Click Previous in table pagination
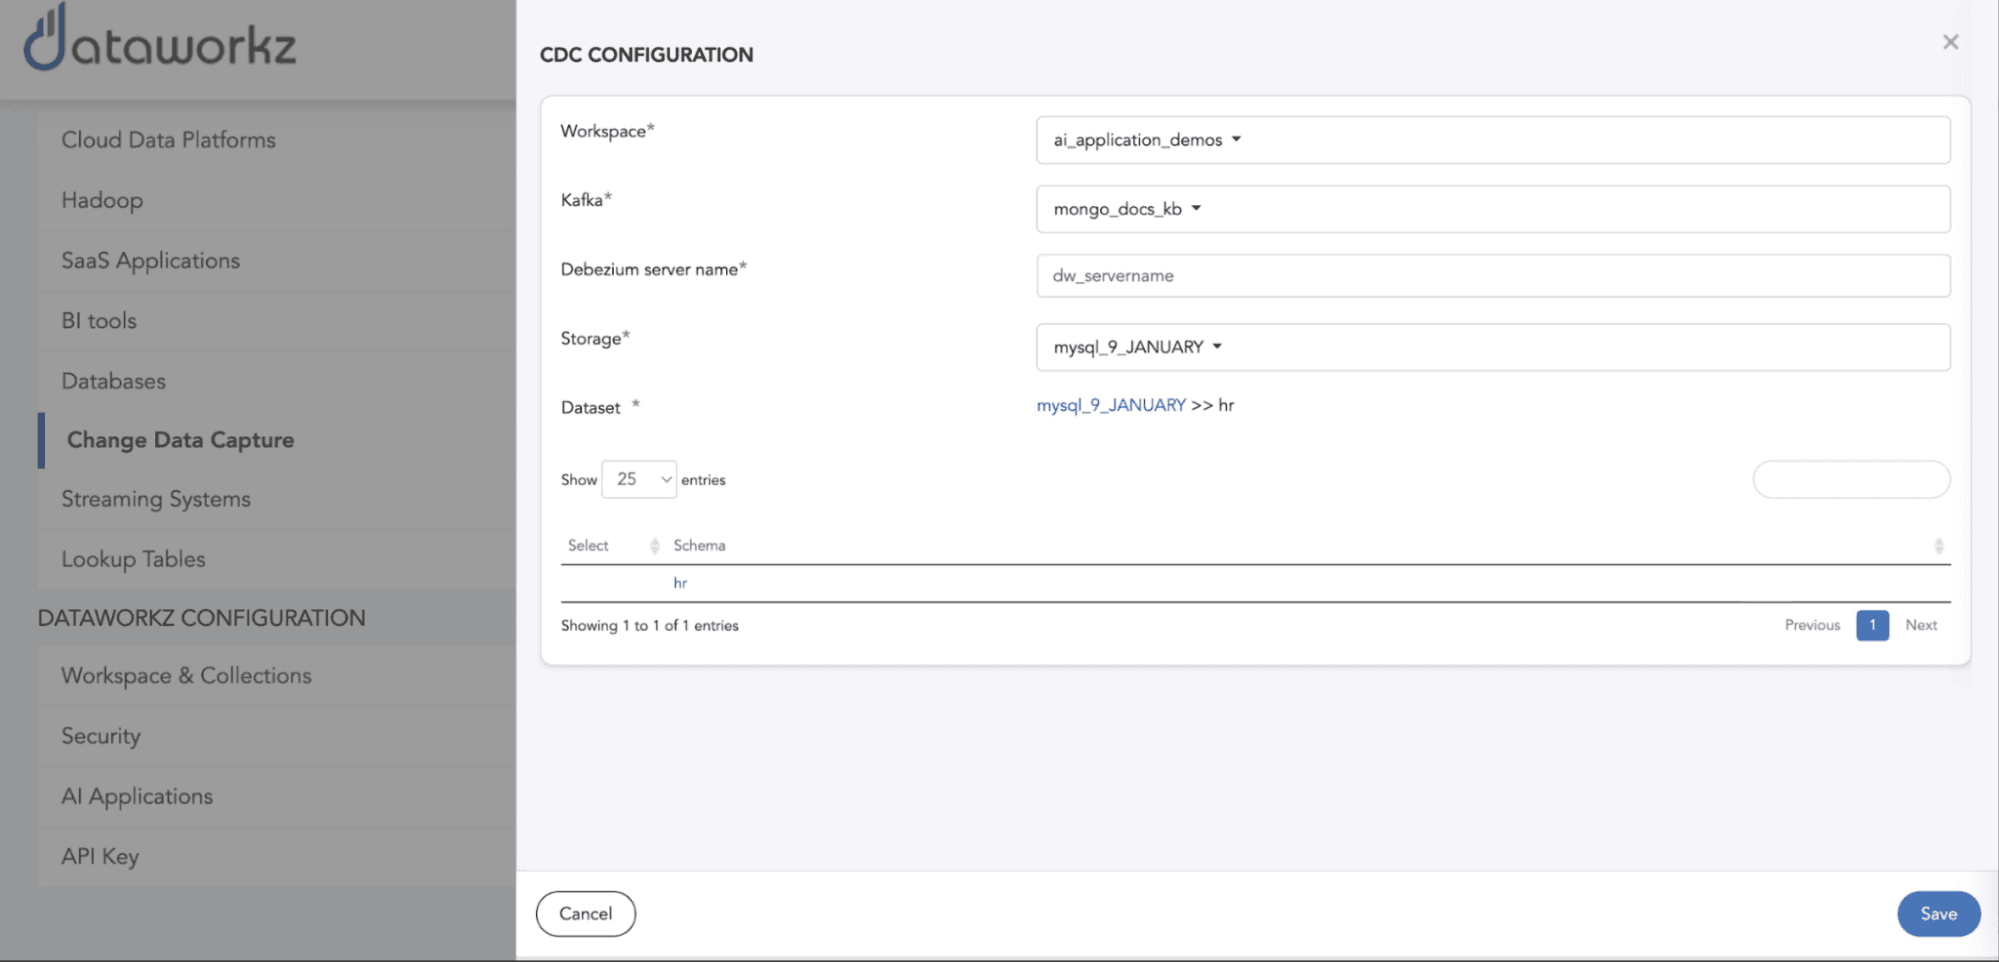This screenshot has width=1999, height=963. tap(1811, 625)
